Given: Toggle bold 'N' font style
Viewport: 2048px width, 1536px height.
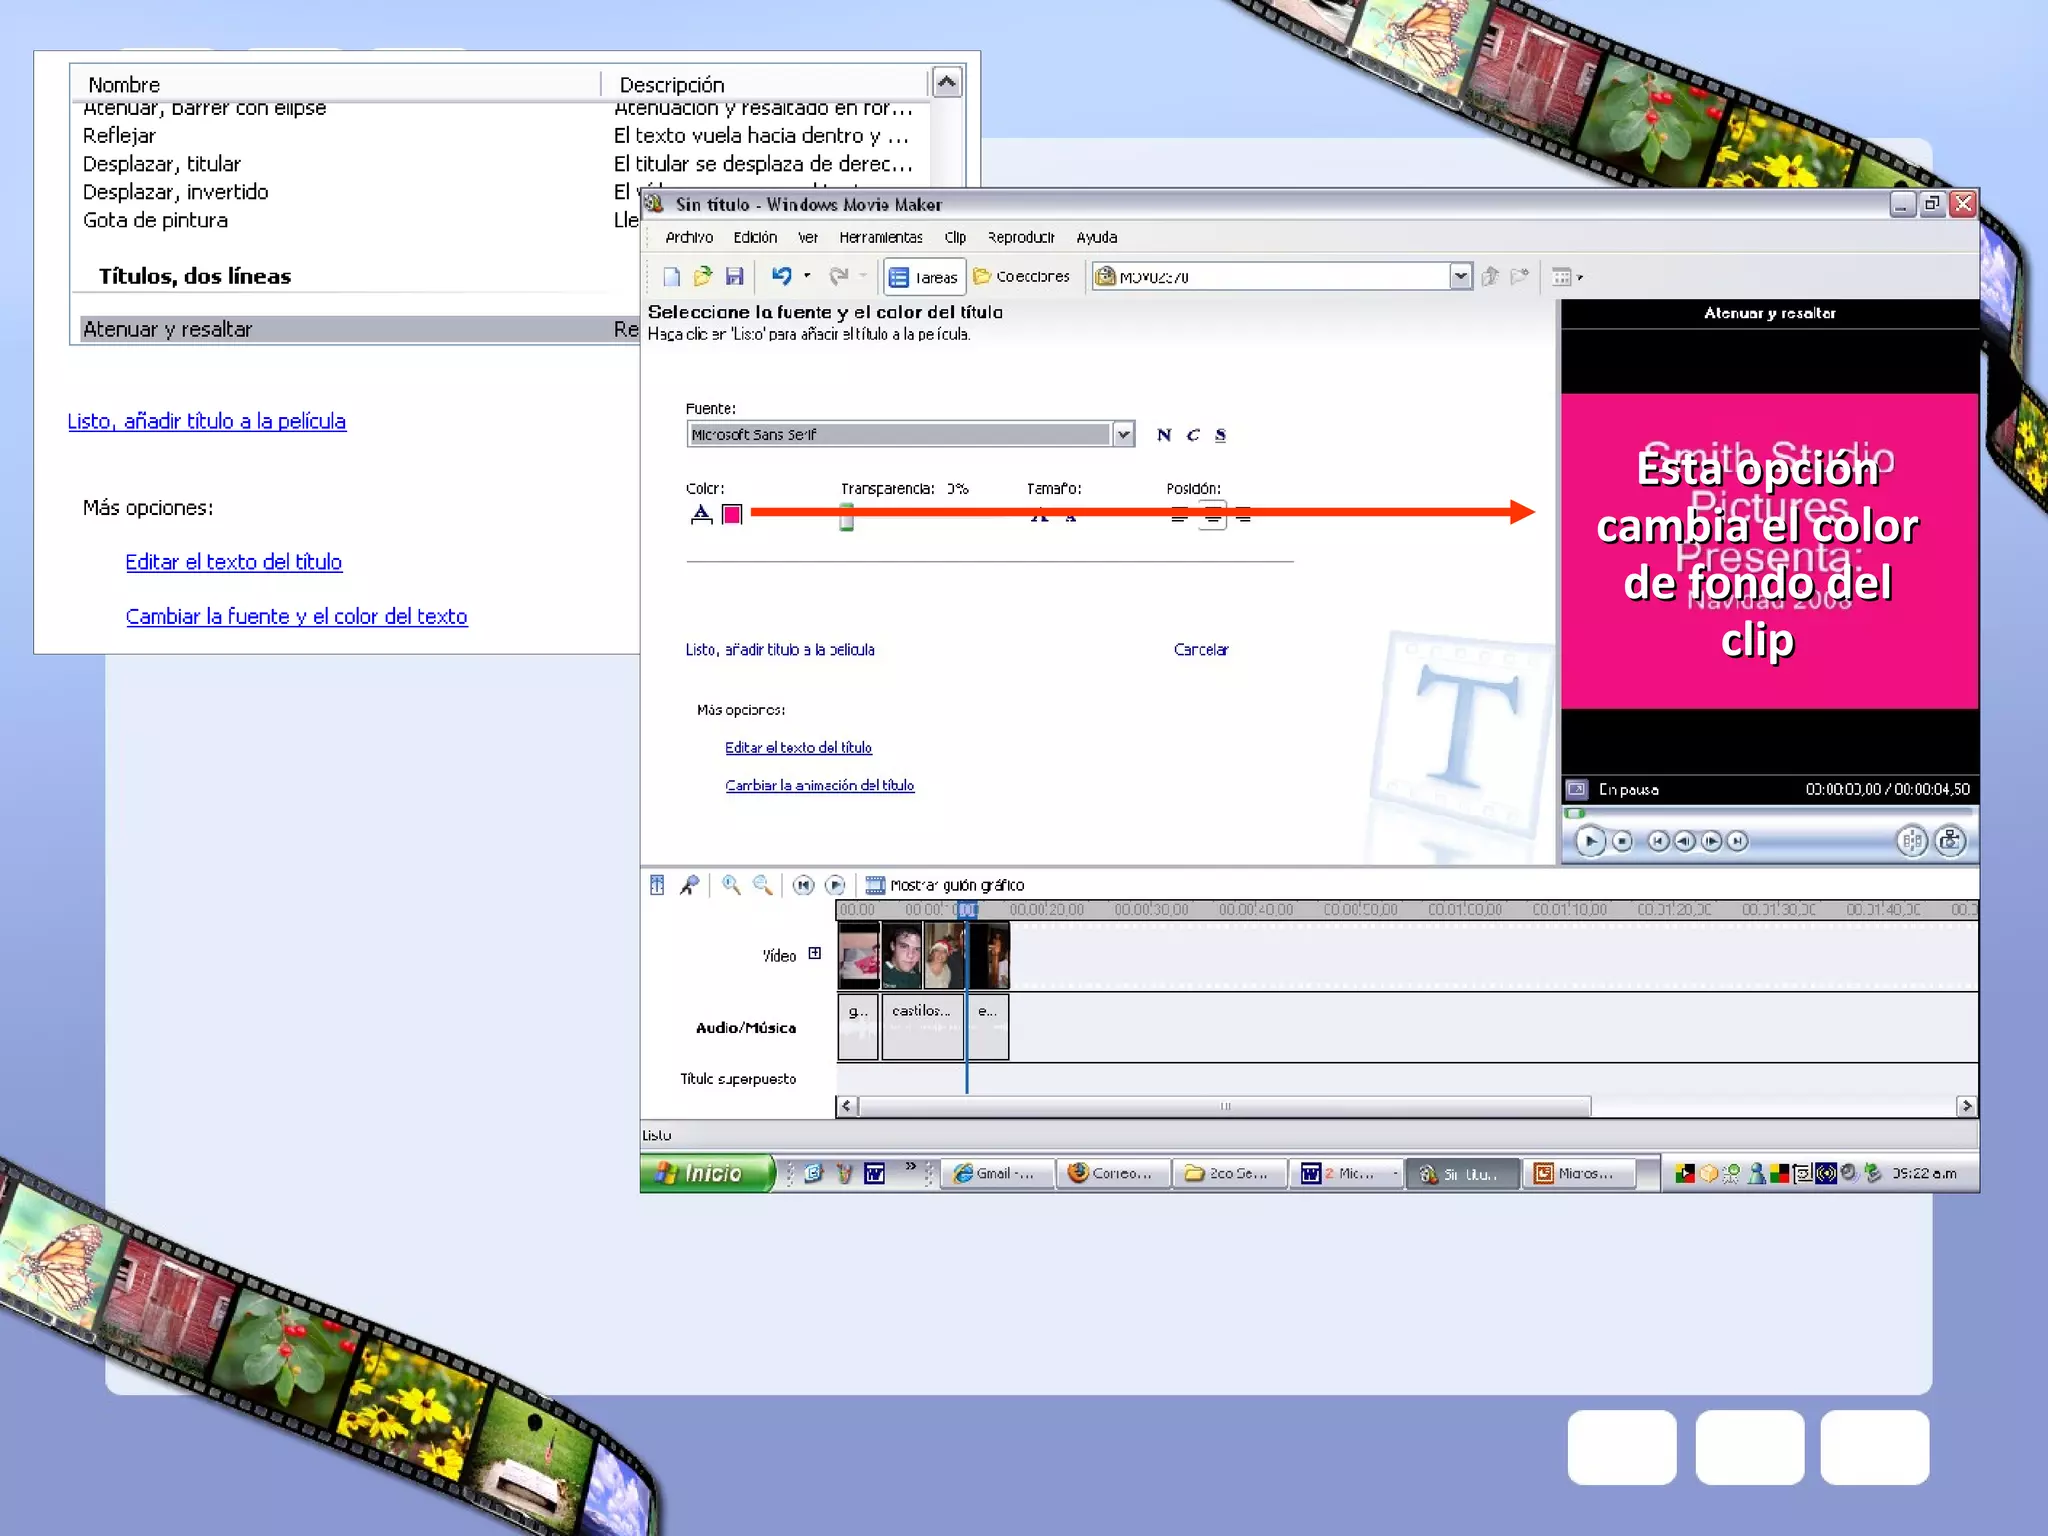Looking at the screenshot, I should [1163, 435].
